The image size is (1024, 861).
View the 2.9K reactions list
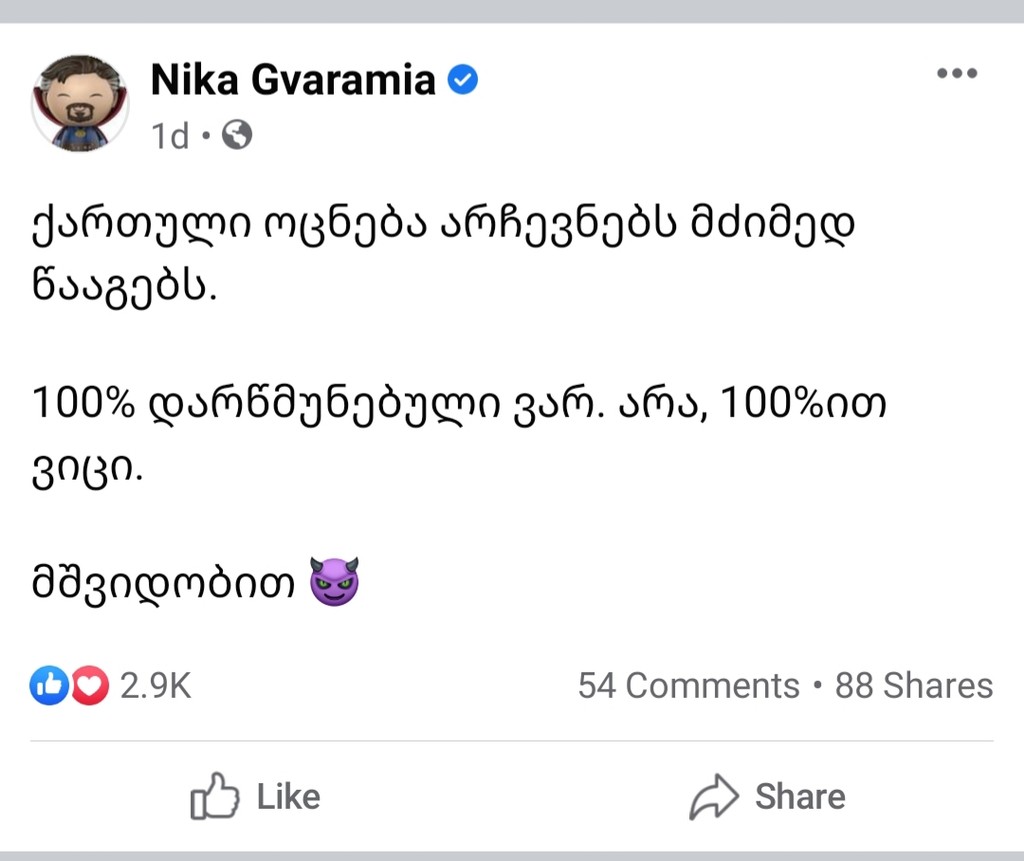click(155, 686)
